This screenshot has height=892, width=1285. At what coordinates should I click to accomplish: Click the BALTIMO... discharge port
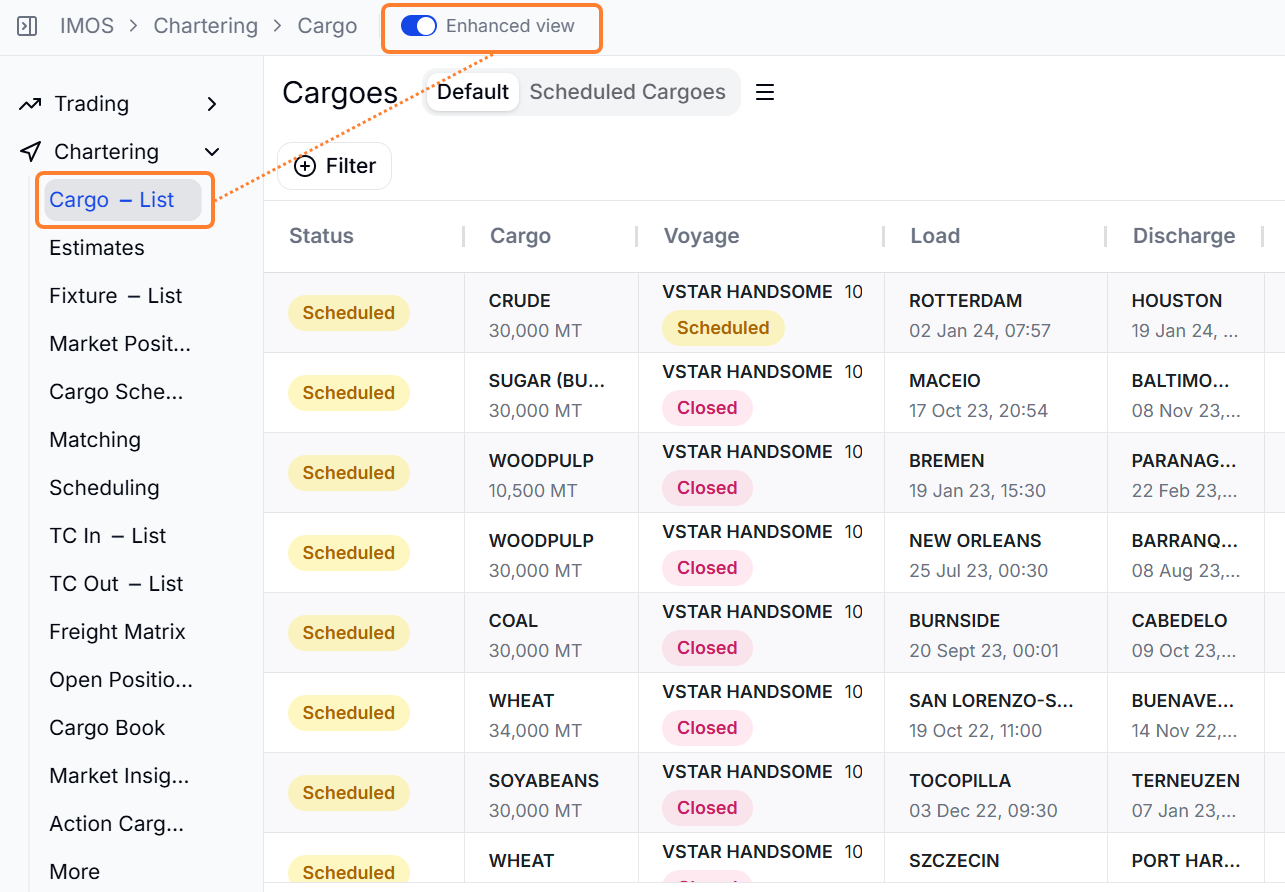coord(1180,381)
